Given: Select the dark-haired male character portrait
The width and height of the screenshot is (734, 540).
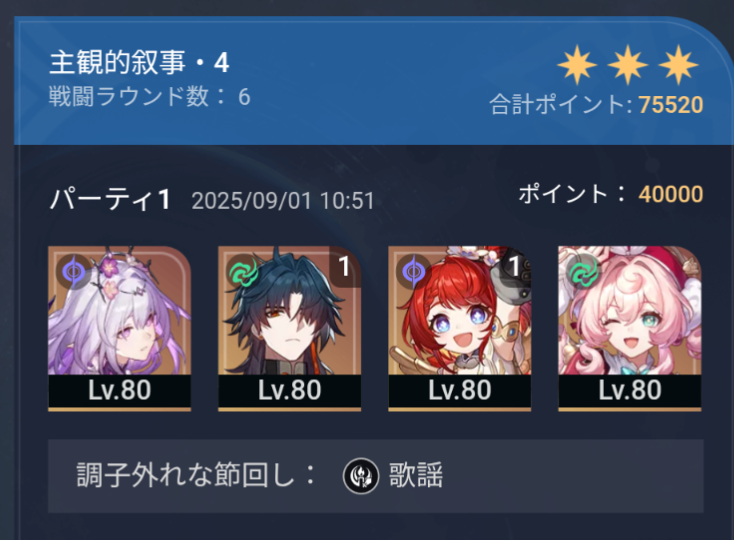Looking at the screenshot, I should click(289, 328).
